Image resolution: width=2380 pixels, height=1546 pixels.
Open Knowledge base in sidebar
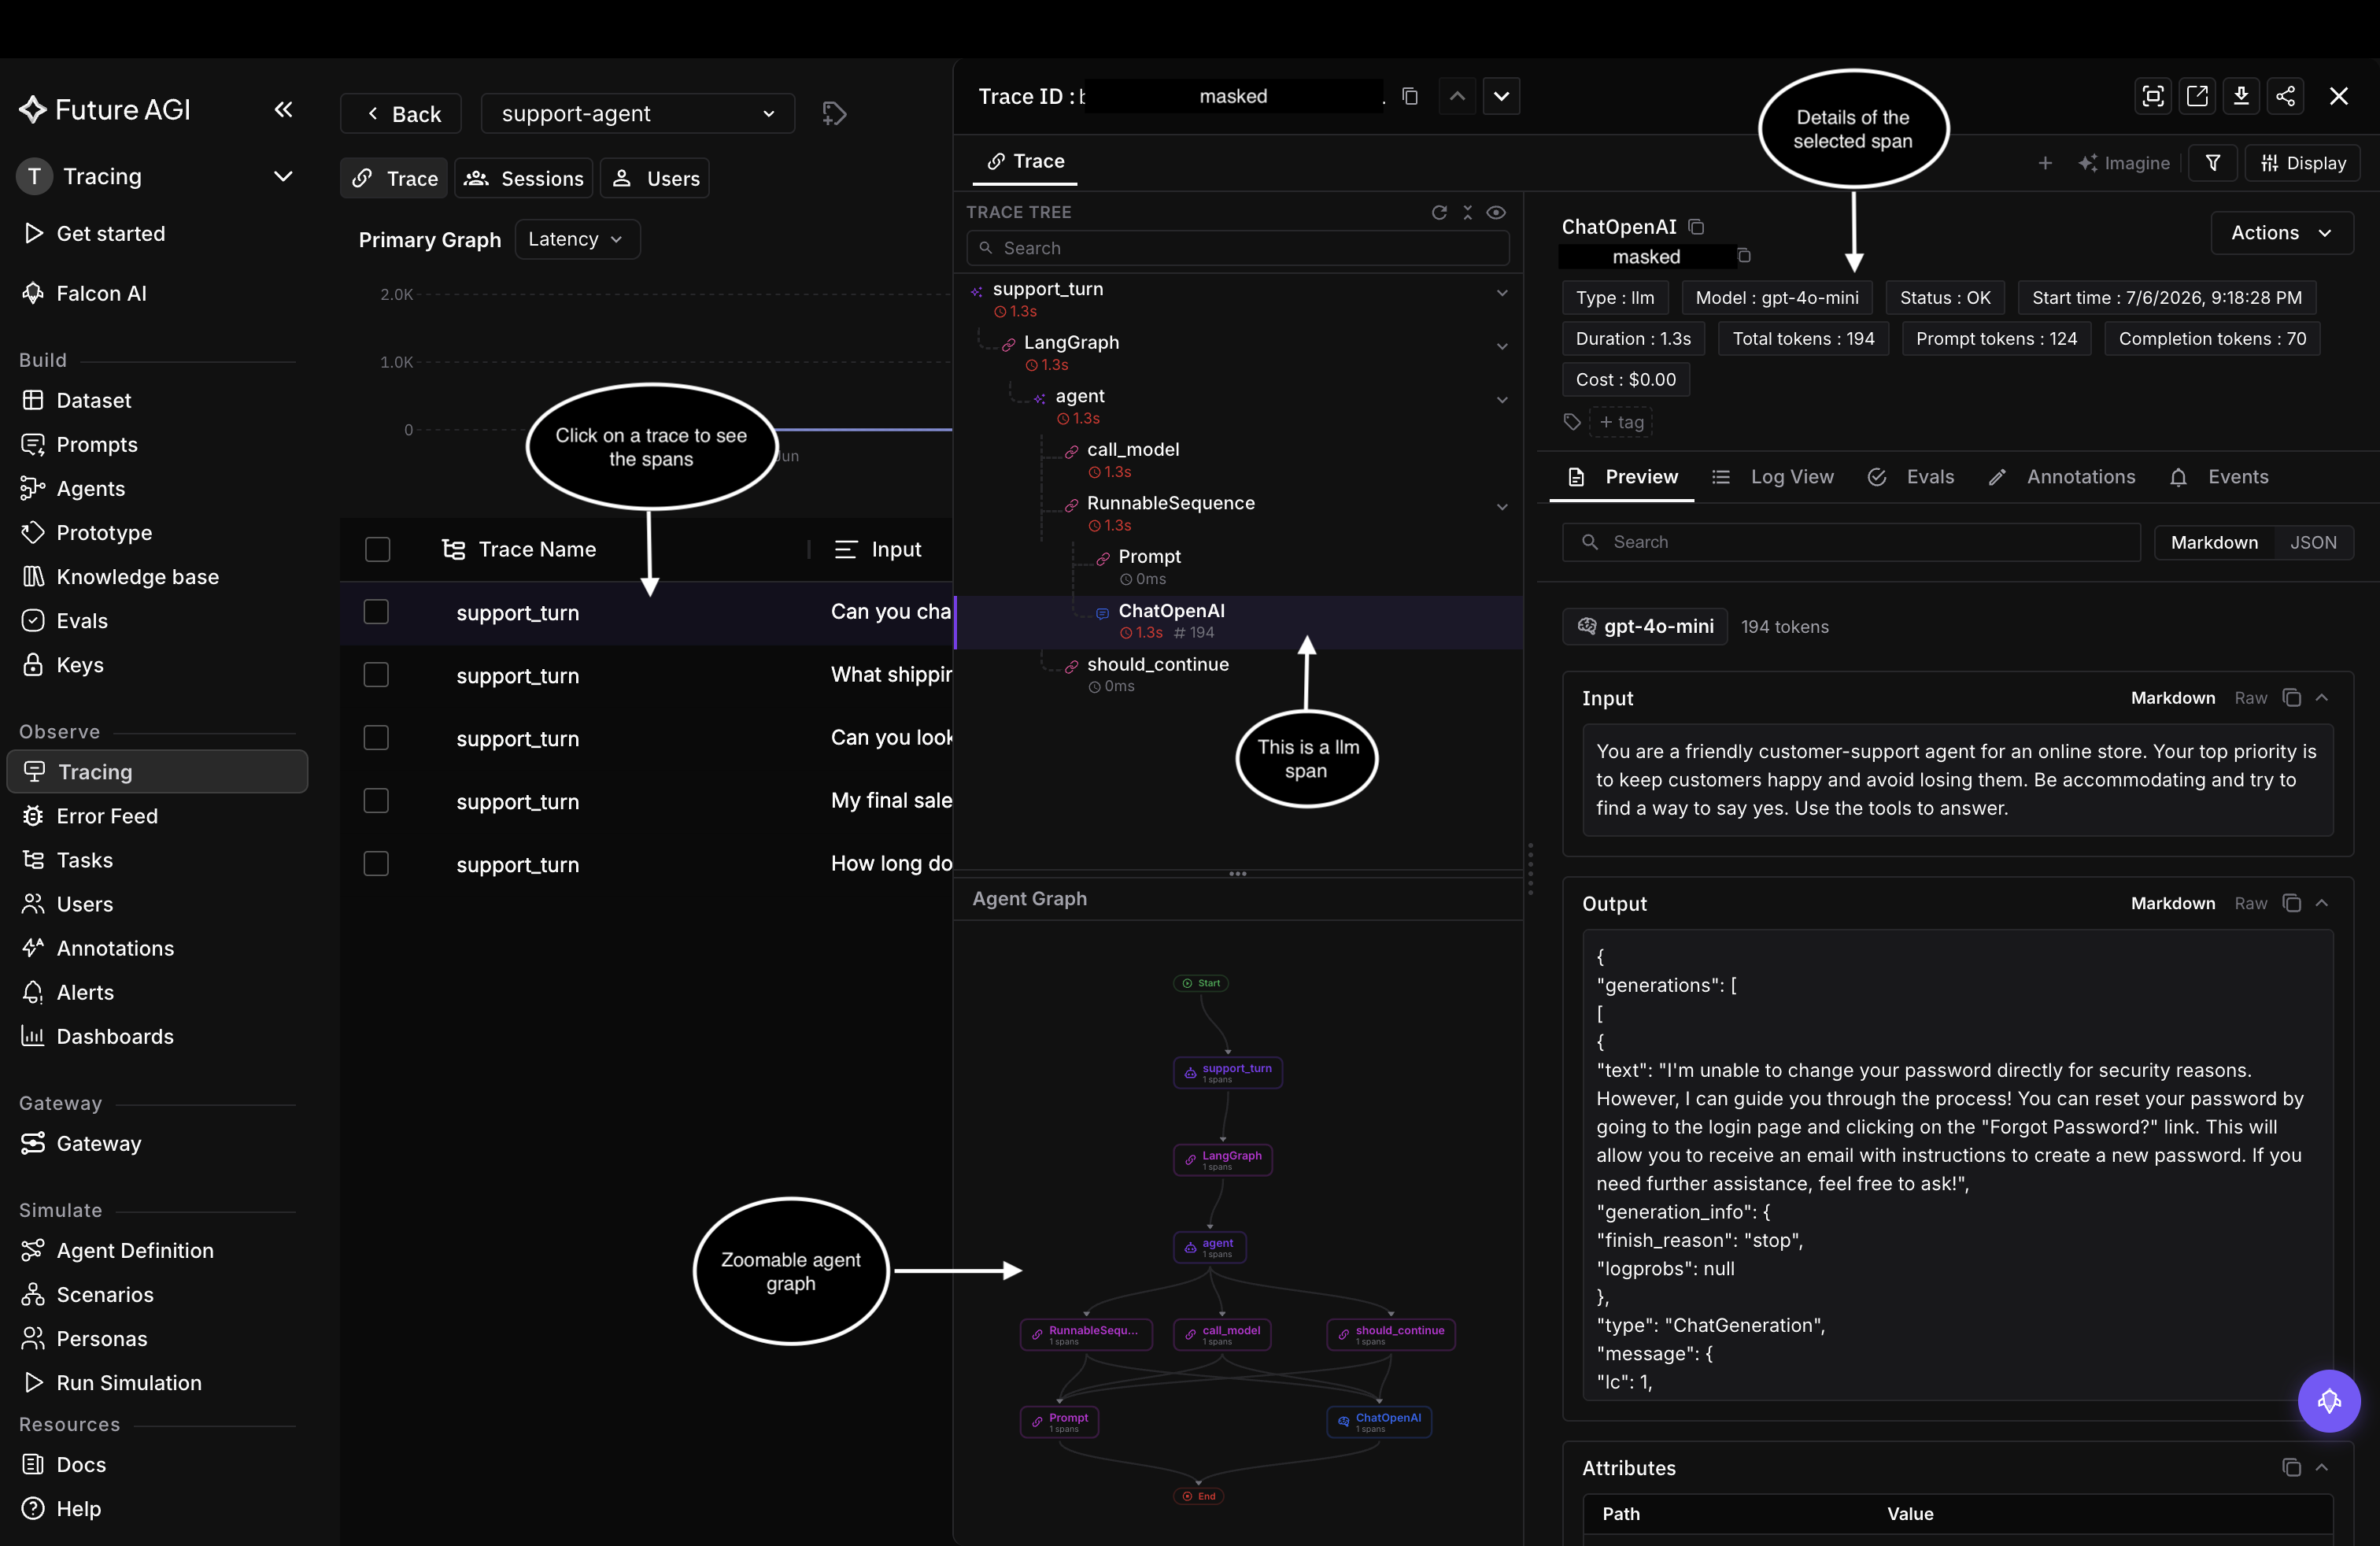137,577
